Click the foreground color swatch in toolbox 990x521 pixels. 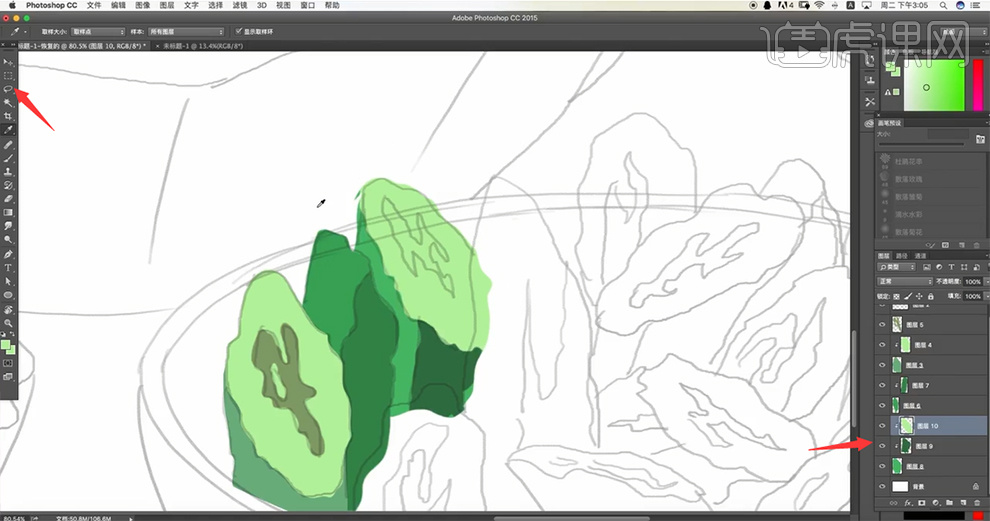point(6,345)
